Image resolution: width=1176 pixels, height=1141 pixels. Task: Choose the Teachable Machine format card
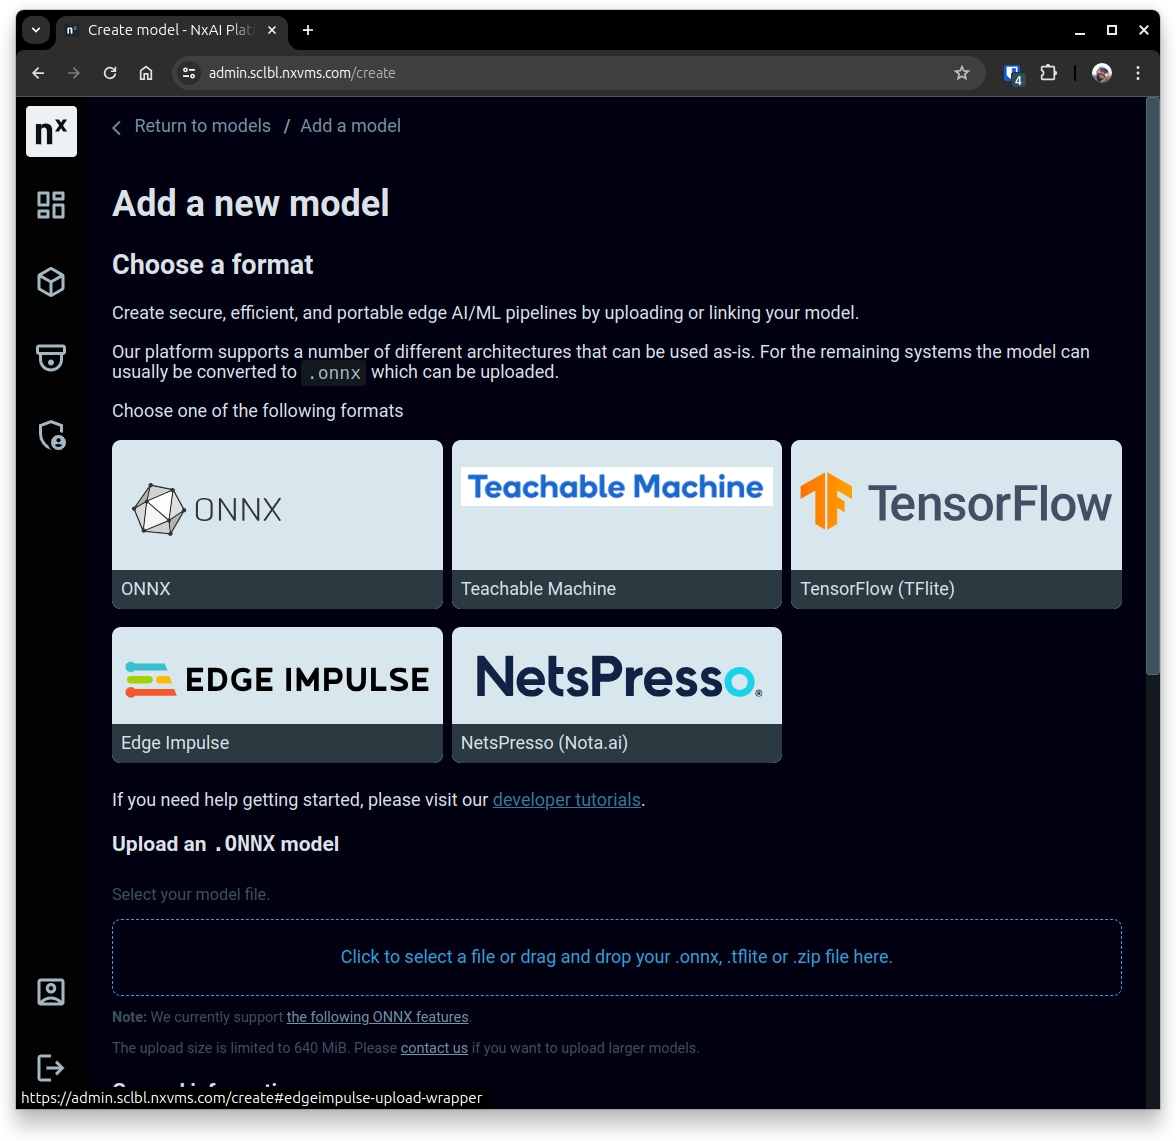pyautogui.click(x=616, y=524)
